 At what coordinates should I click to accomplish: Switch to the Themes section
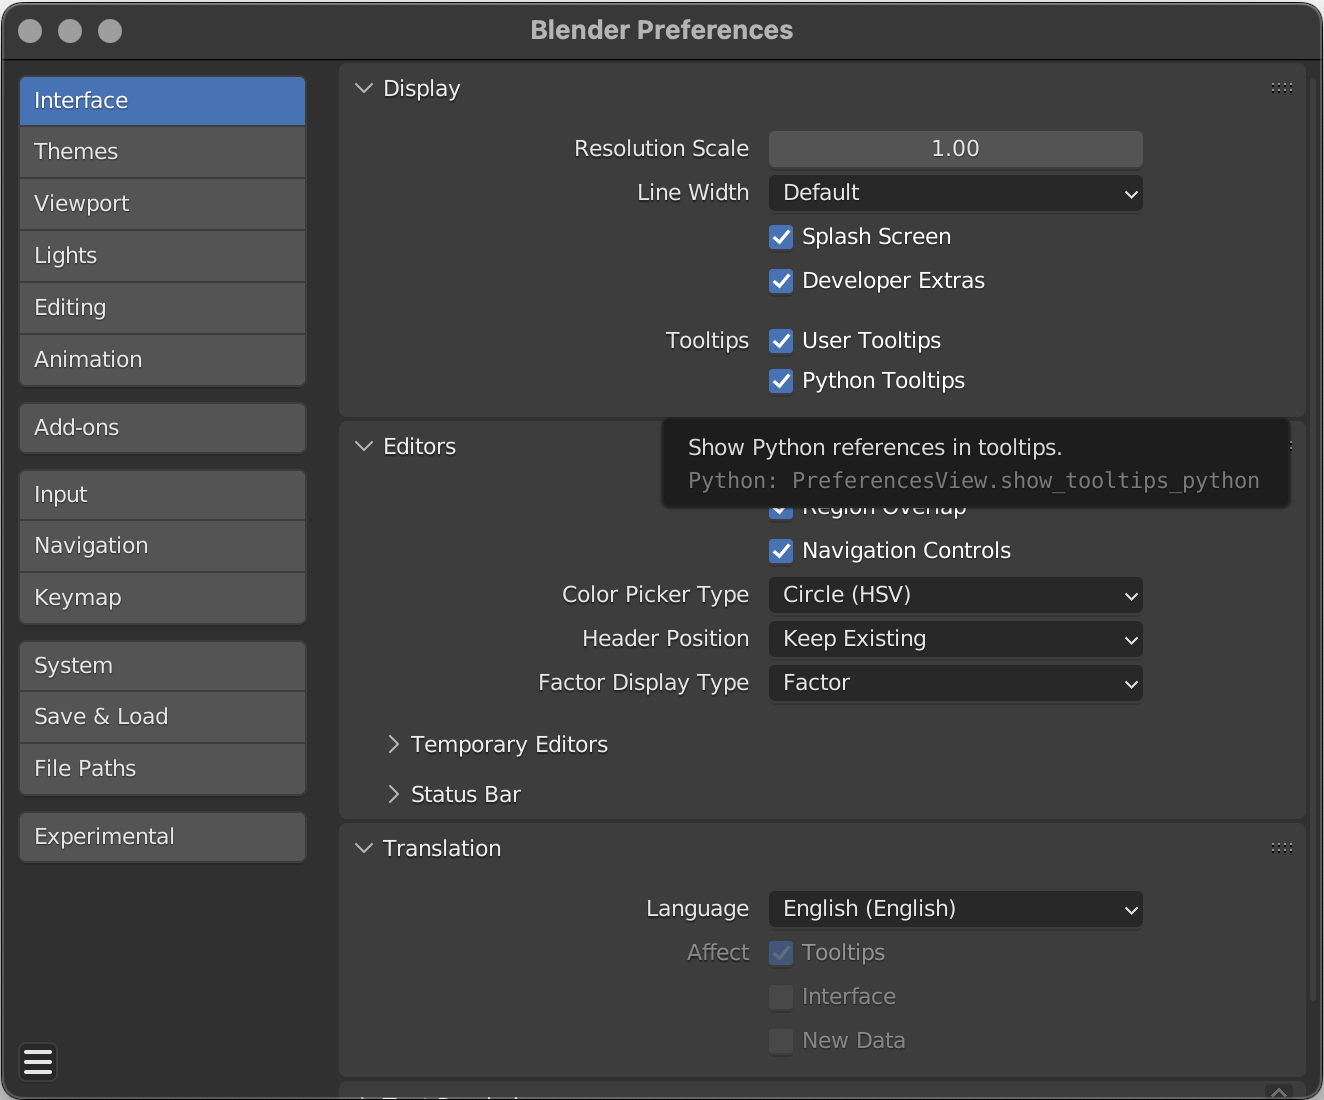(162, 152)
